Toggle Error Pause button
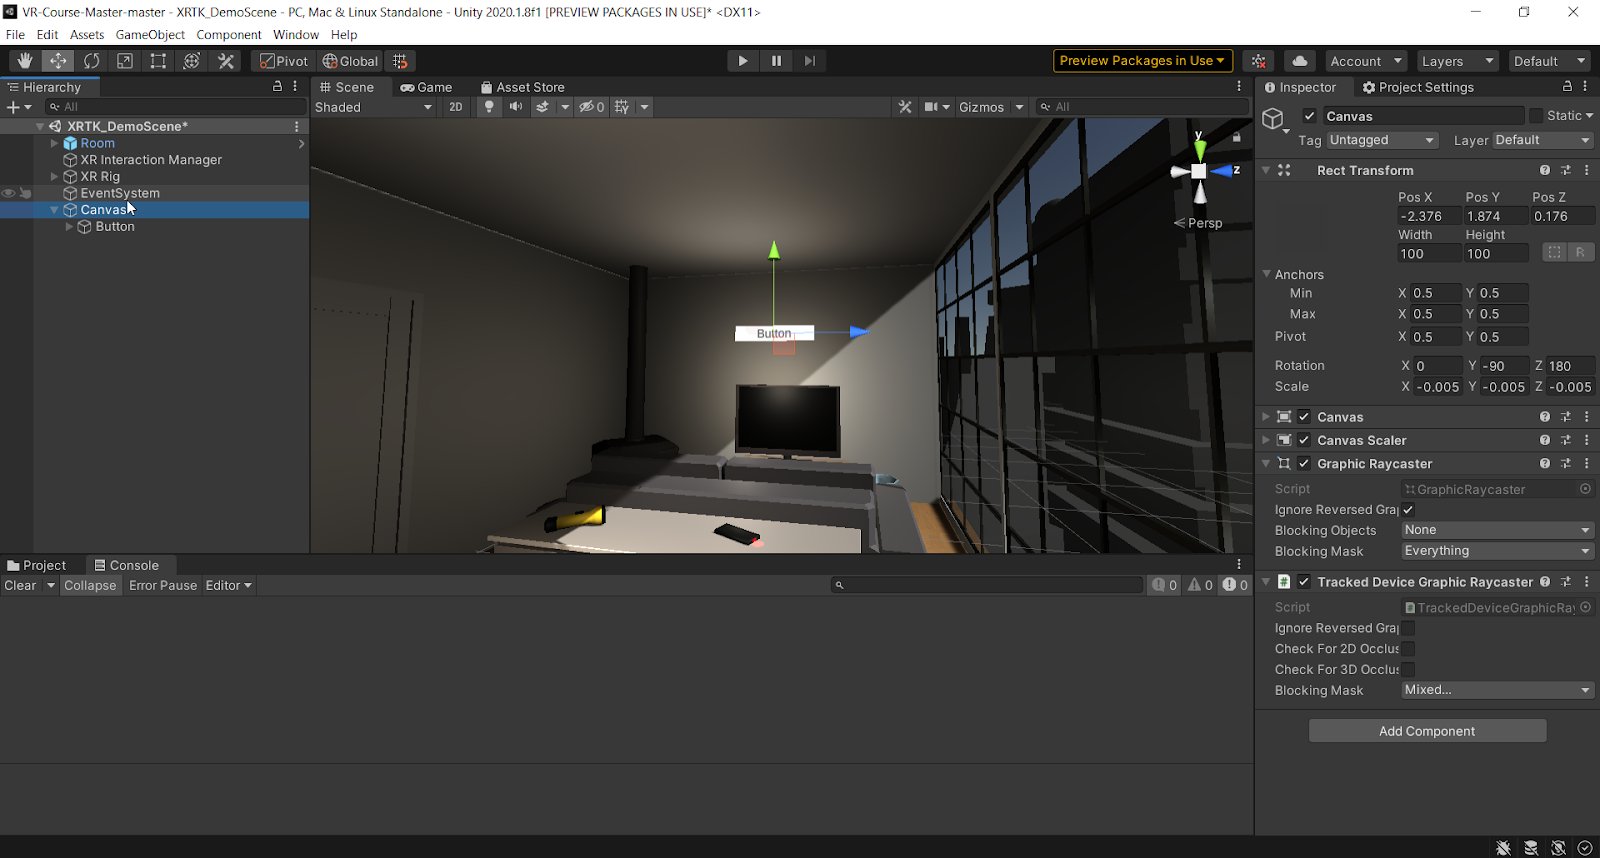 [163, 585]
